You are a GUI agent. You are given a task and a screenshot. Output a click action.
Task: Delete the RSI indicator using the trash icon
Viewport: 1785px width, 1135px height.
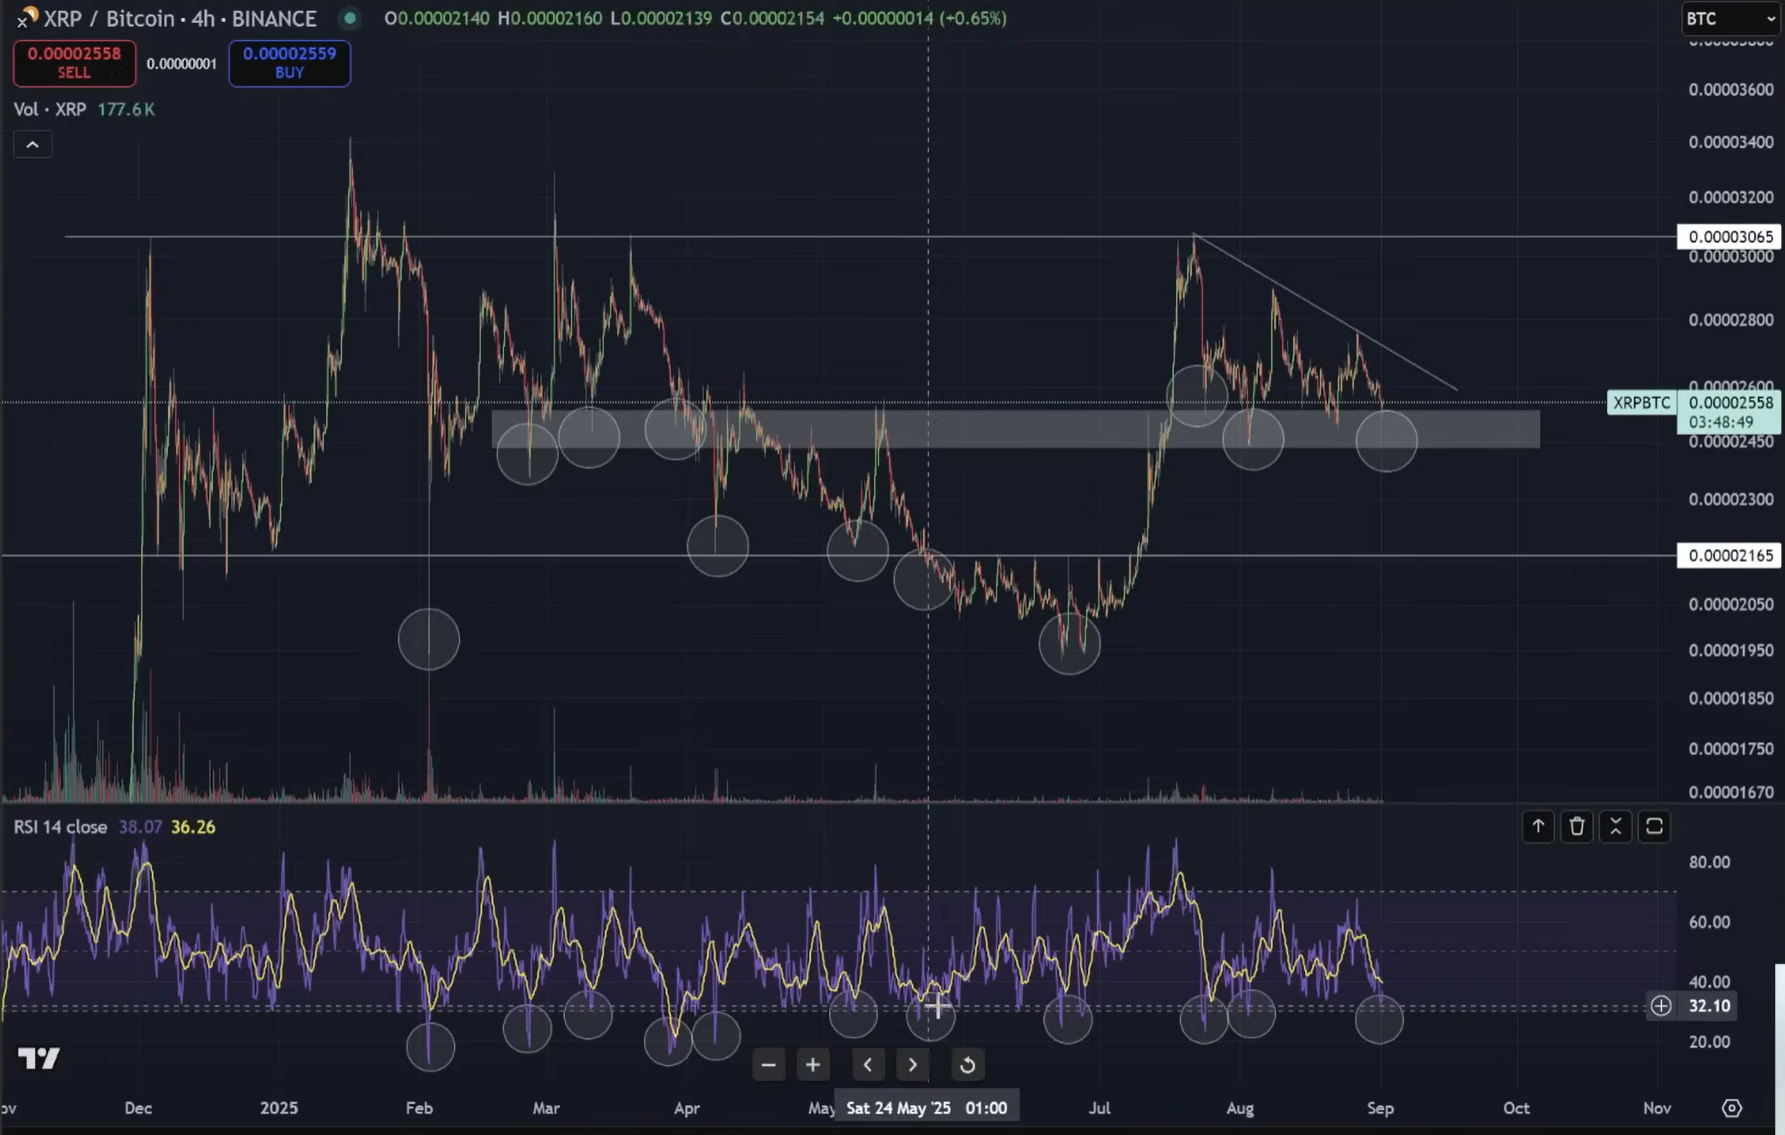pyautogui.click(x=1577, y=827)
